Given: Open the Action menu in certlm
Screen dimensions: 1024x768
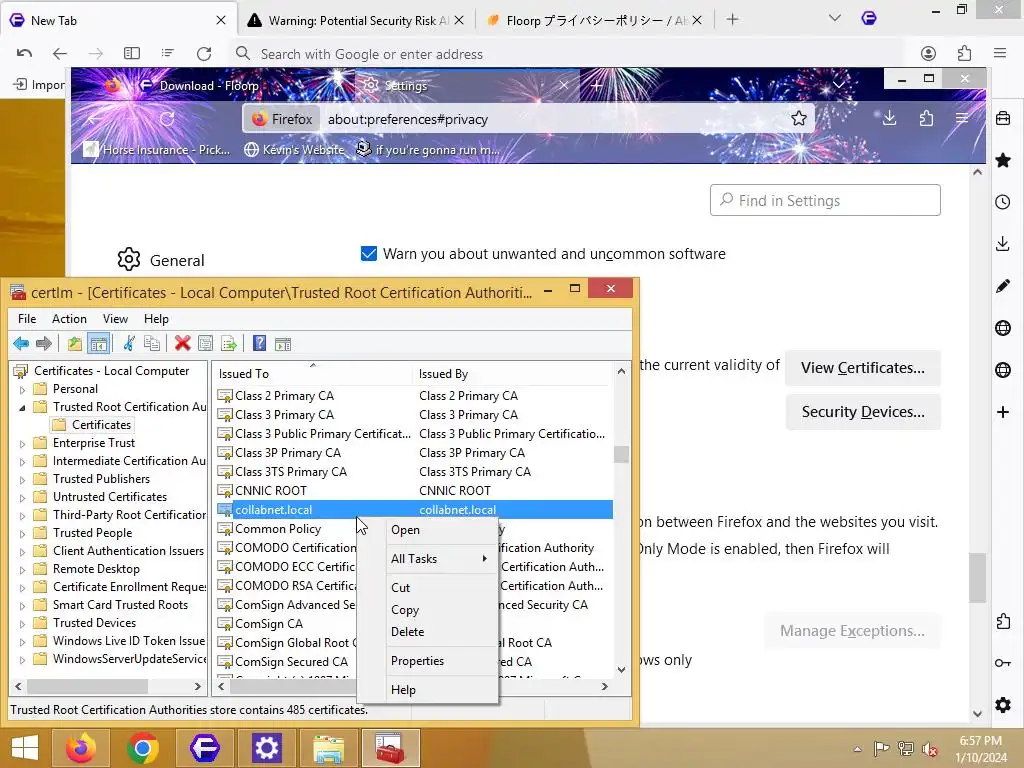Looking at the screenshot, I should (69, 319).
